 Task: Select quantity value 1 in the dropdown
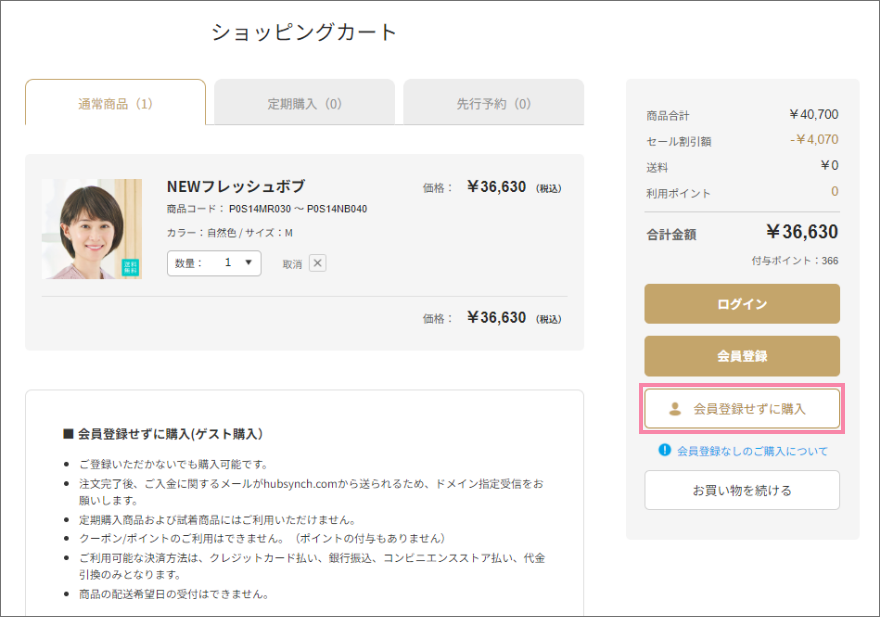tap(228, 263)
